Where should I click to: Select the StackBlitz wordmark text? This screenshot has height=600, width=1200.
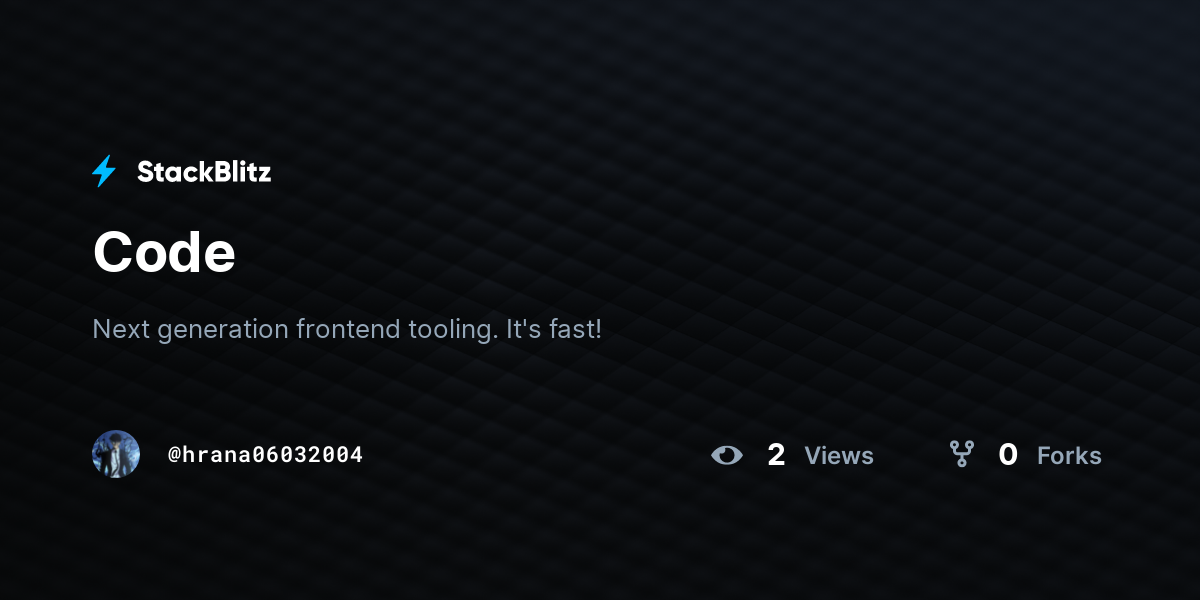click(x=204, y=172)
